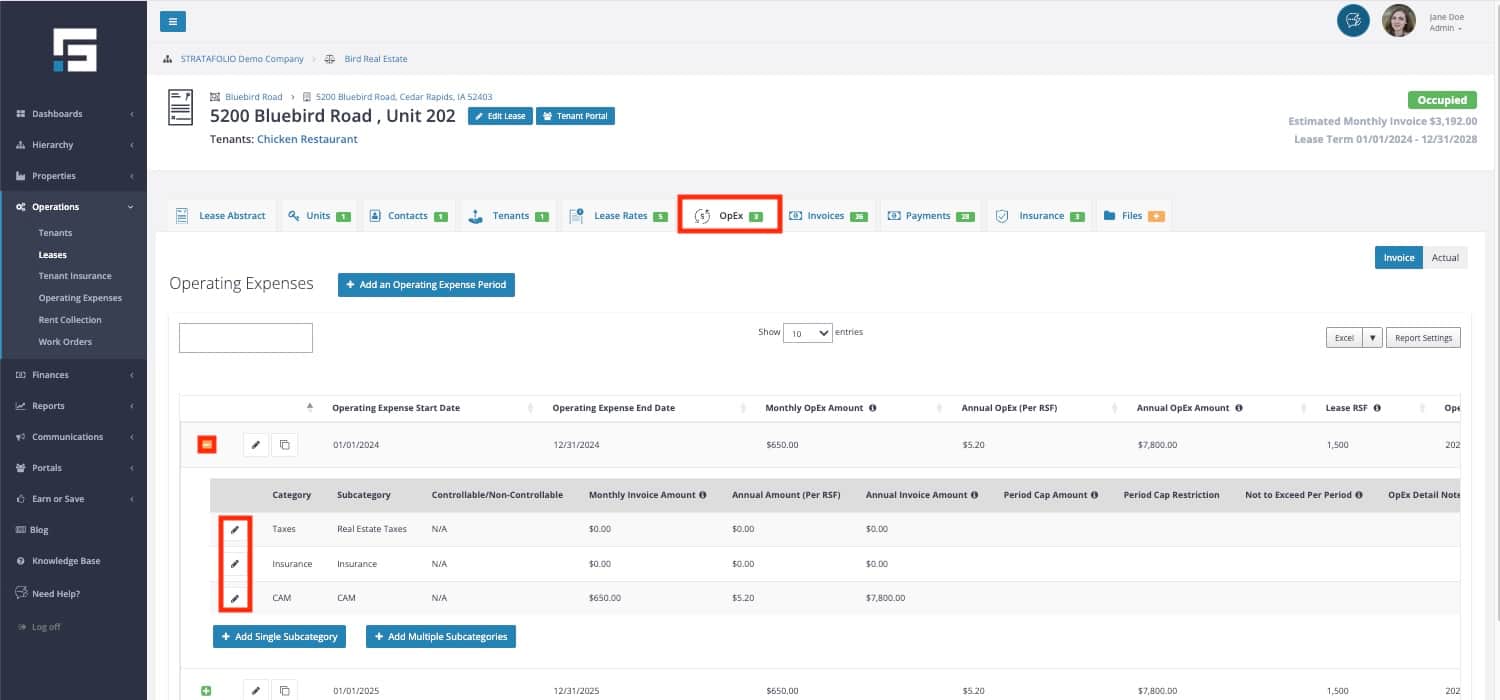Switch to Actual view toggle
This screenshot has height=700, width=1500.
1445,257
